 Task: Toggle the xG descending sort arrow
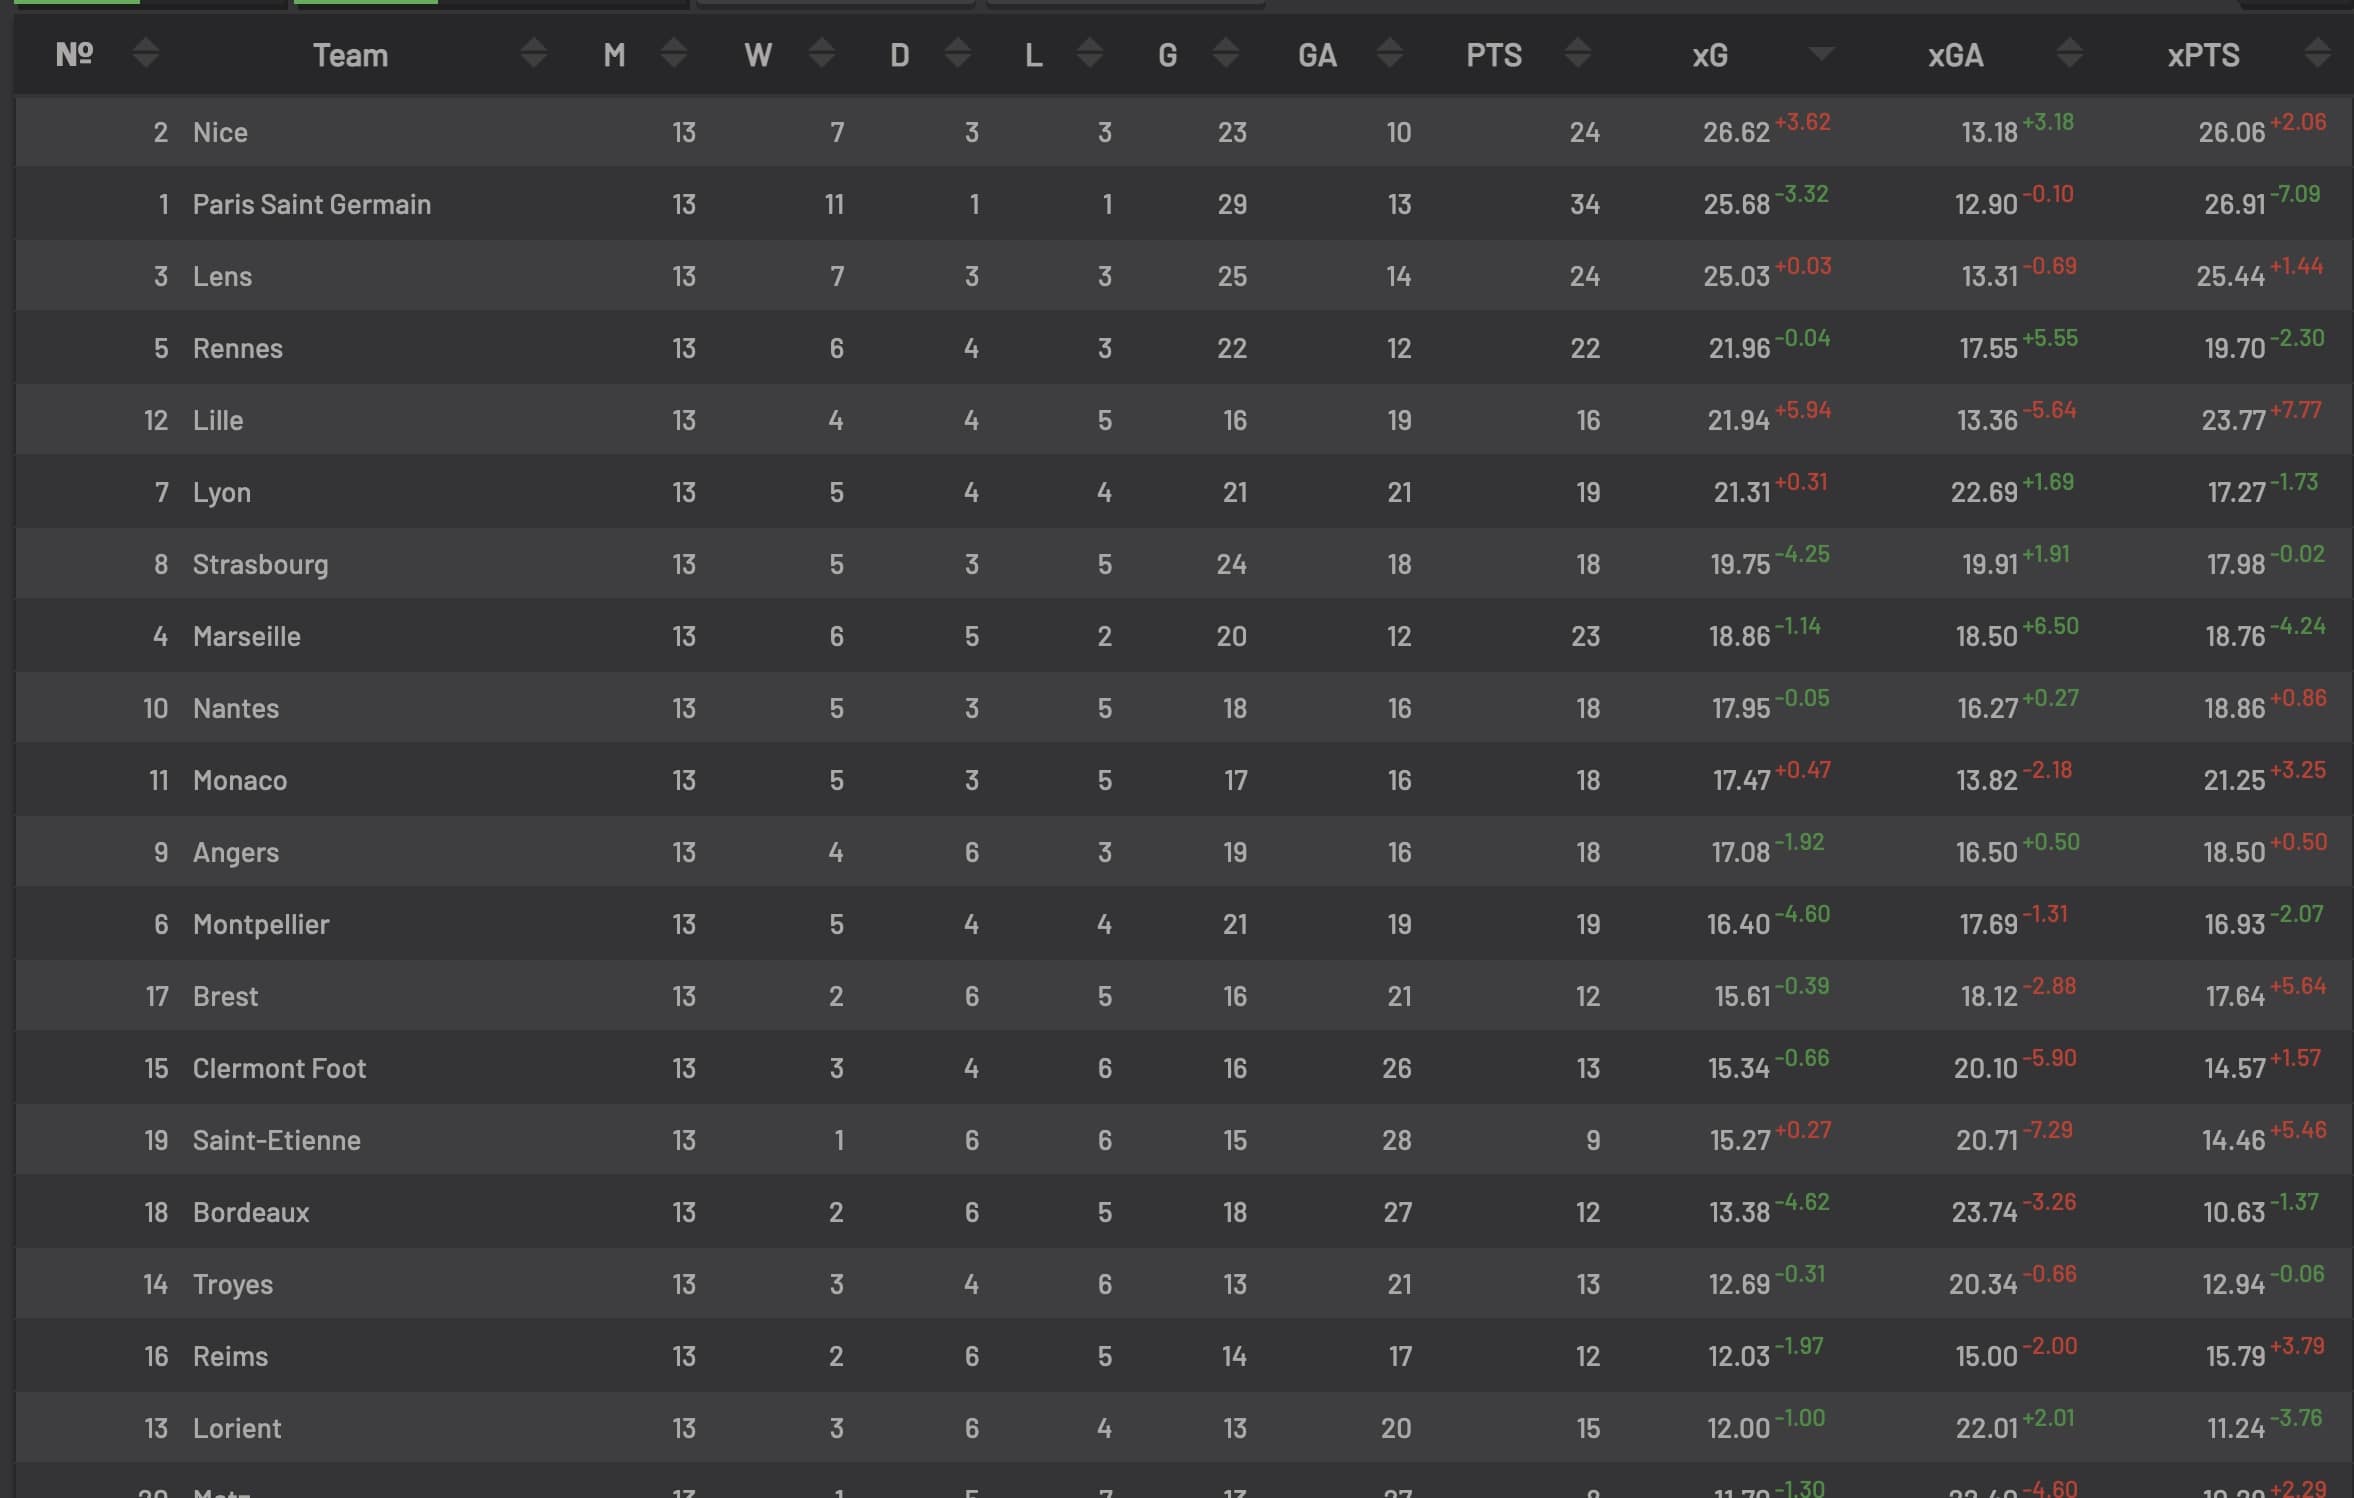(x=1822, y=54)
